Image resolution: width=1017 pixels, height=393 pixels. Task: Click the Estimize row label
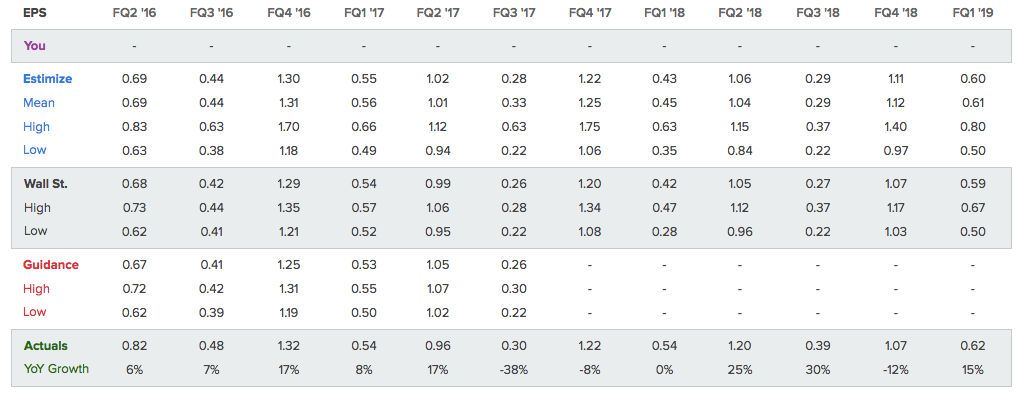tap(47, 79)
